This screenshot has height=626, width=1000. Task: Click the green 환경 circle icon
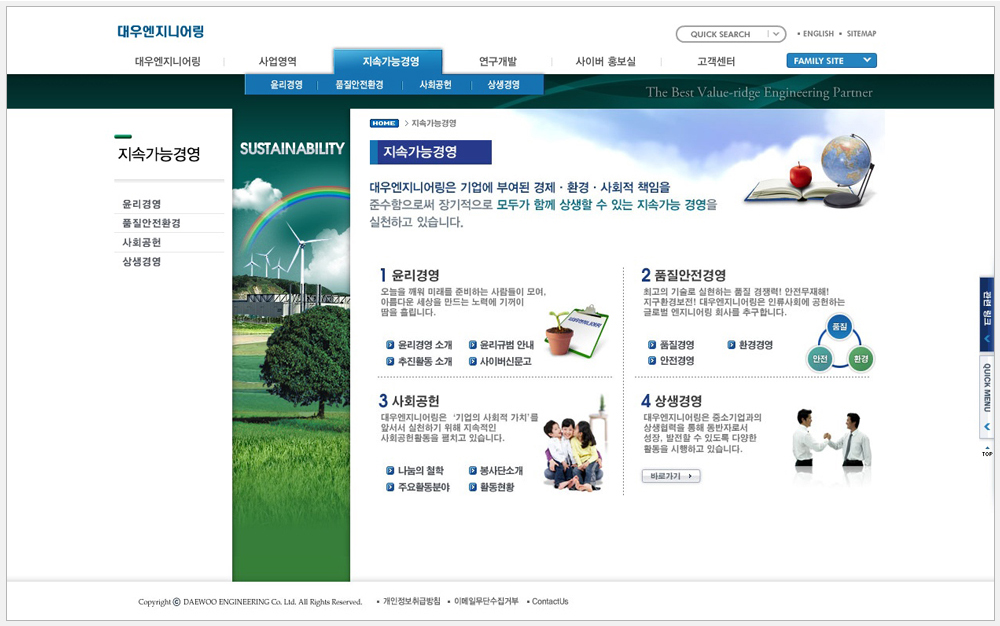pyautogui.click(x=860, y=358)
